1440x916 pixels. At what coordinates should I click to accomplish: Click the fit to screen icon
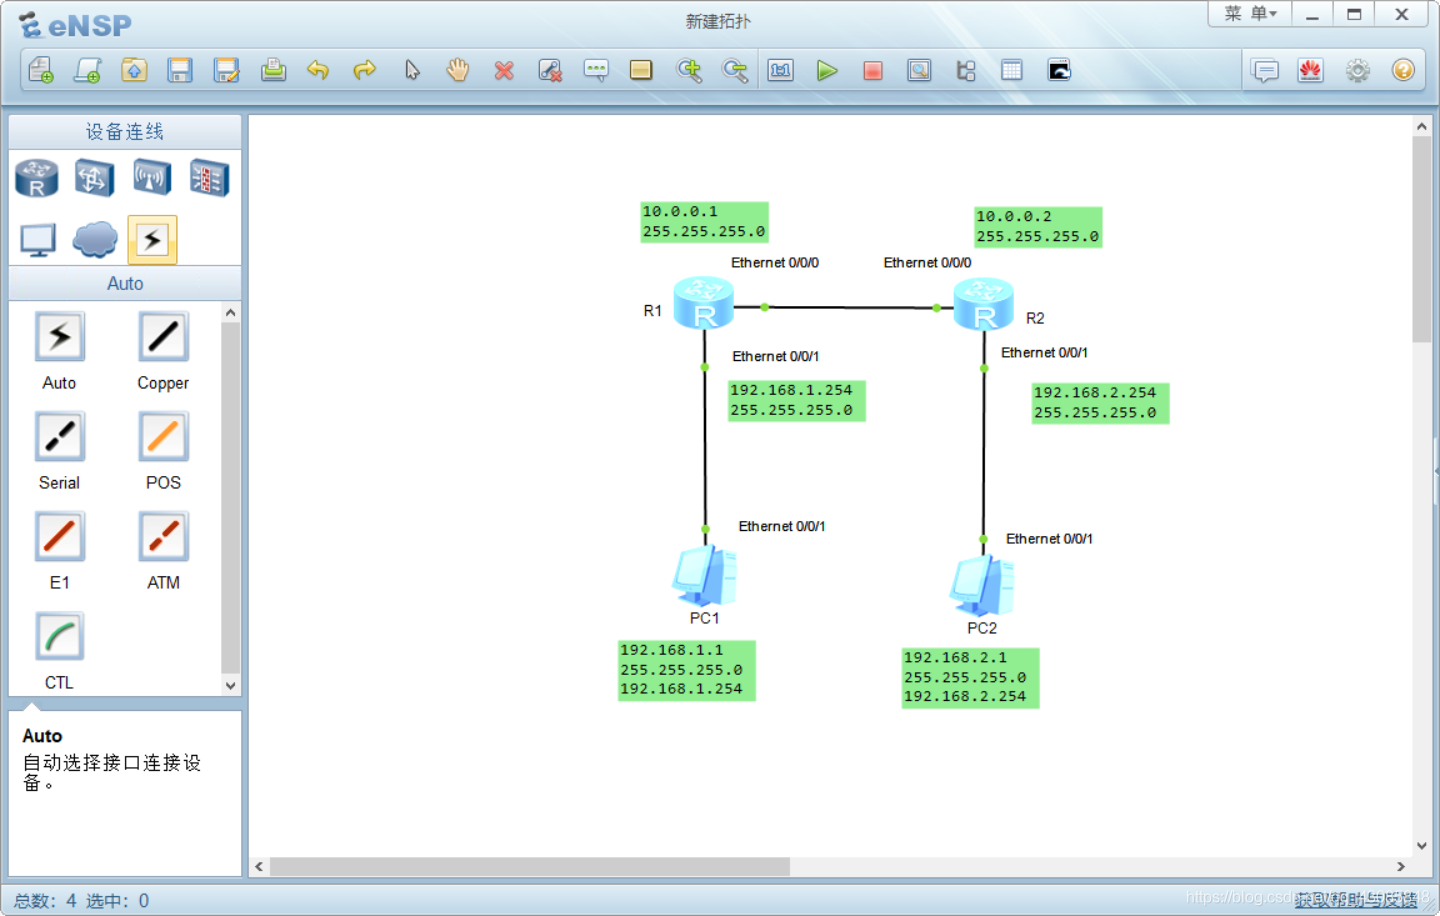pos(780,70)
